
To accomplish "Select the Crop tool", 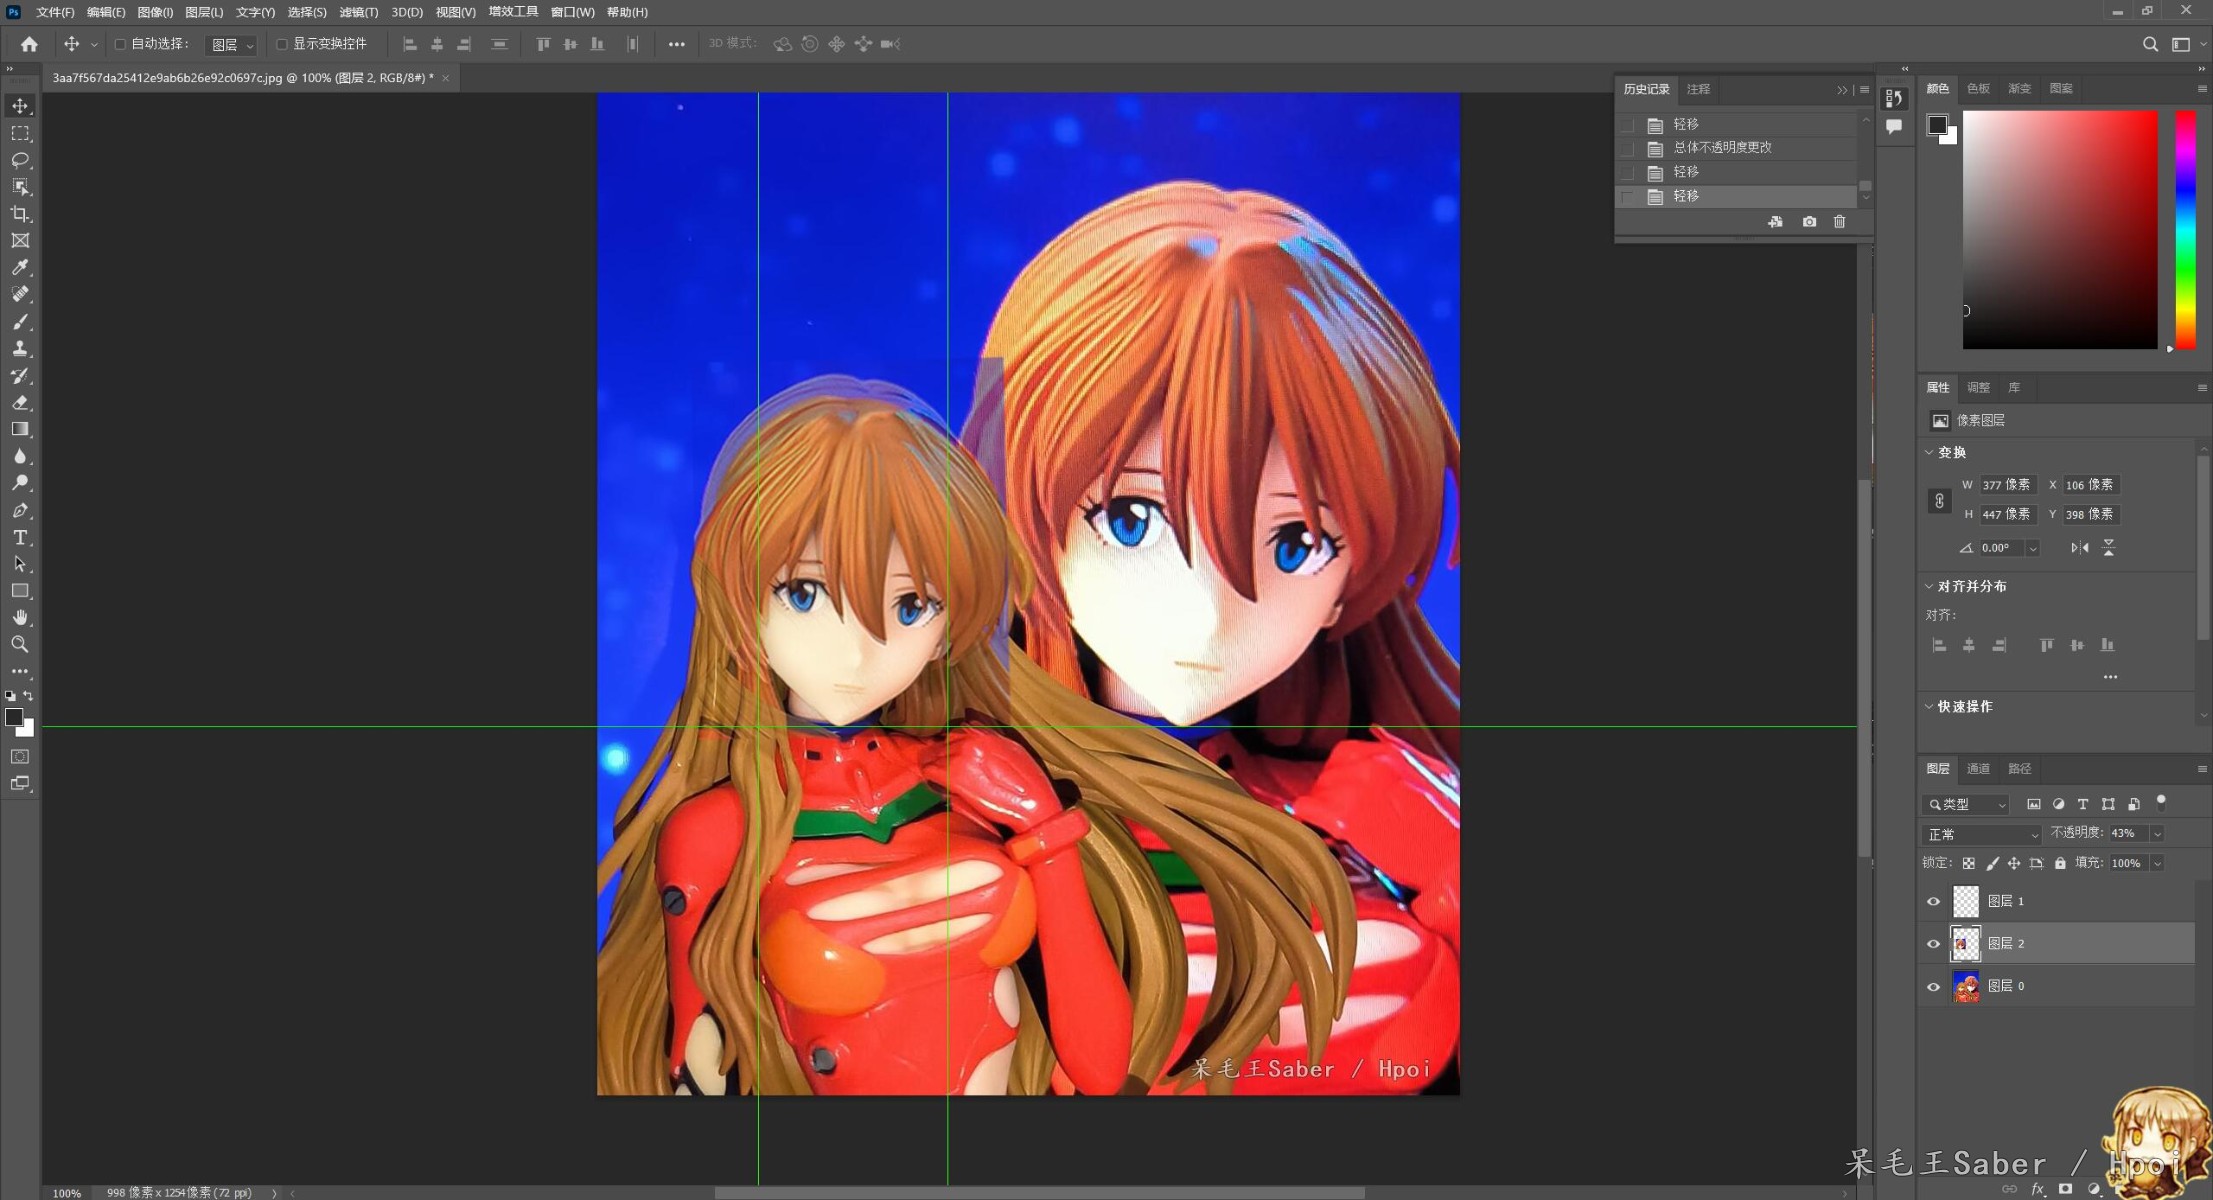I will (20, 214).
